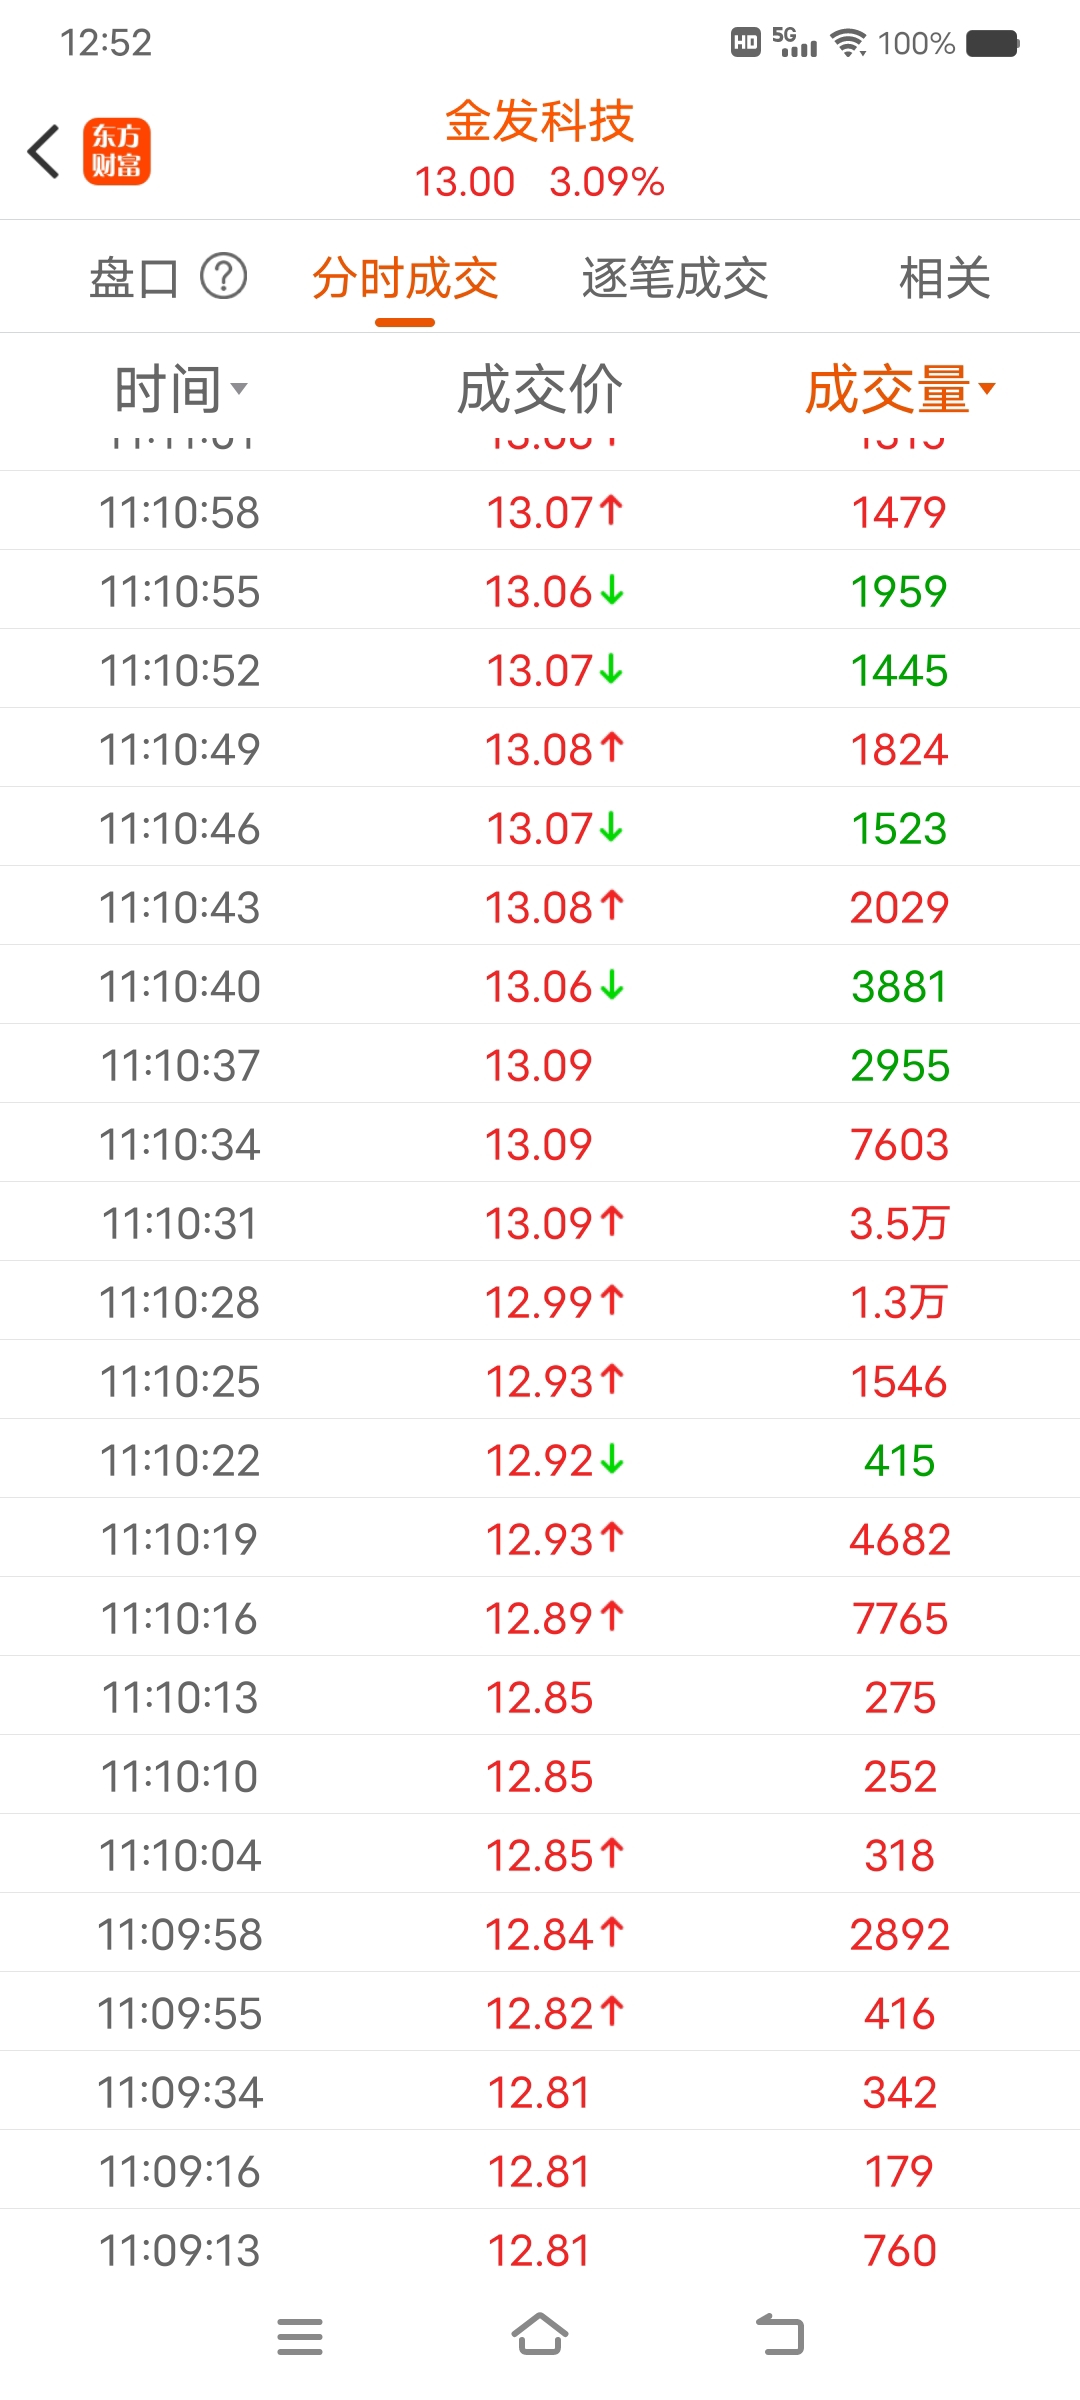This screenshot has width=1080, height=2400.
Task: Tap the 金发科技 stock title
Action: coord(540,122)
